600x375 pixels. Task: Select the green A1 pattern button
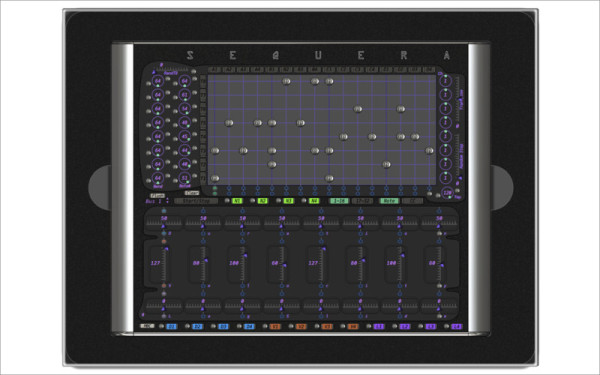[x=237, y=201]
